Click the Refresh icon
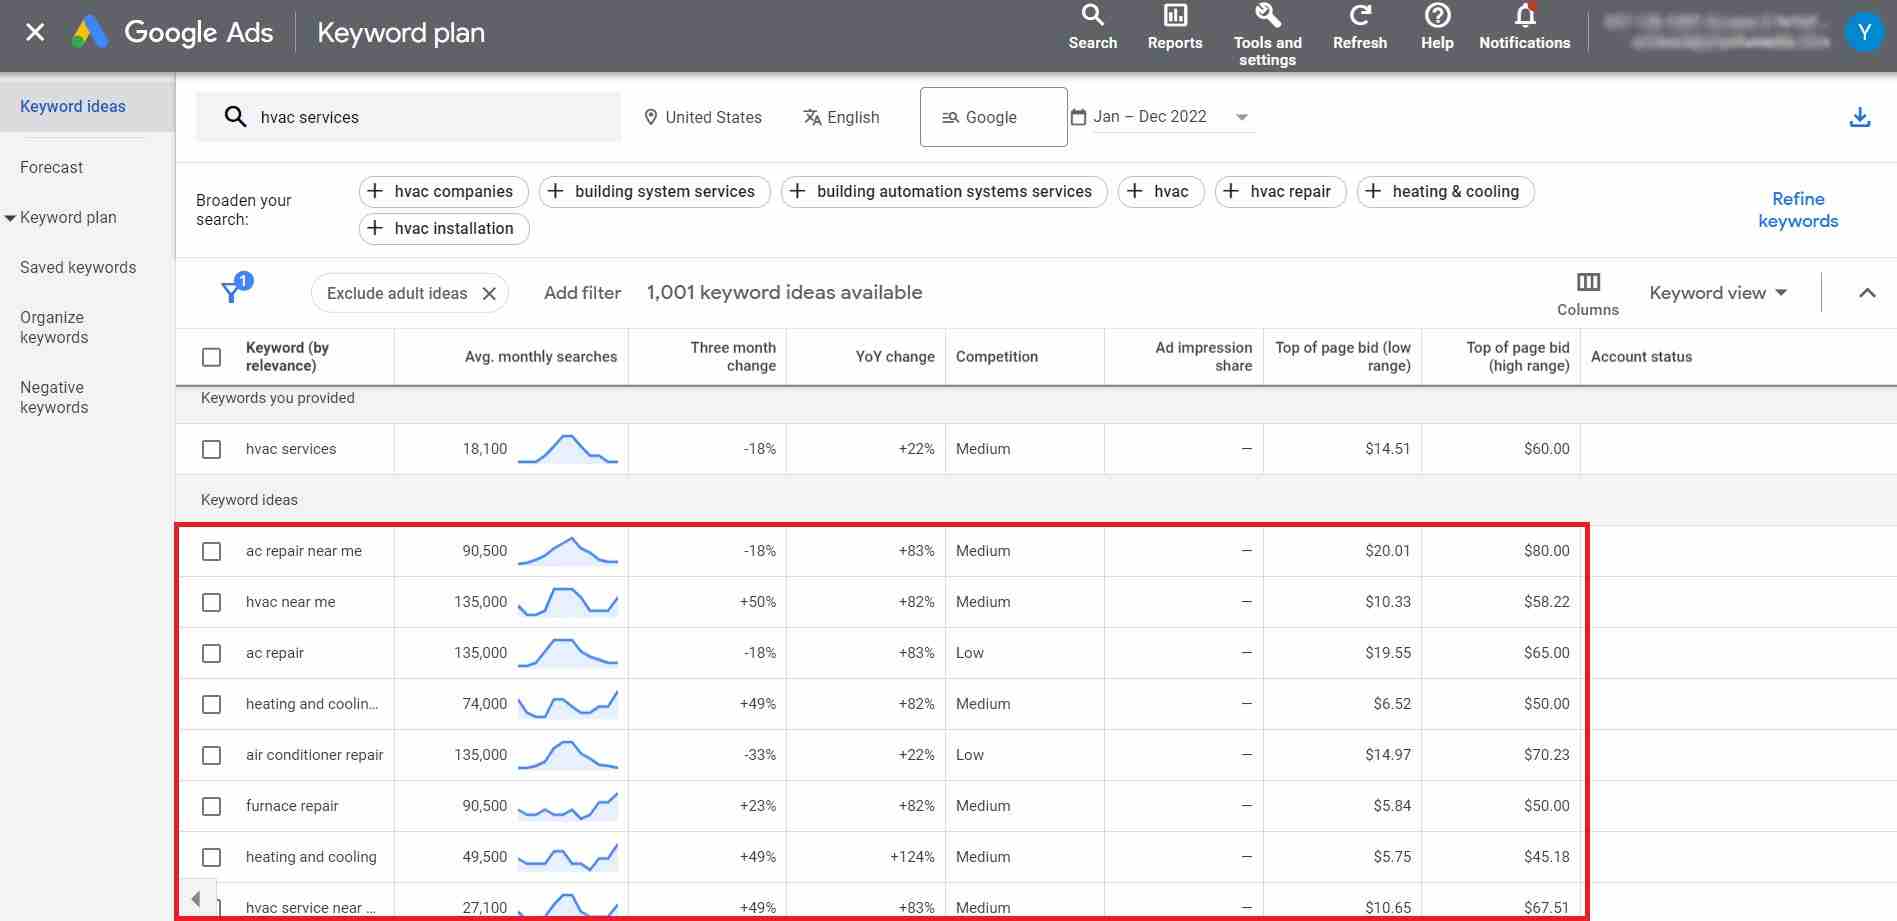 coord(1359,22)
